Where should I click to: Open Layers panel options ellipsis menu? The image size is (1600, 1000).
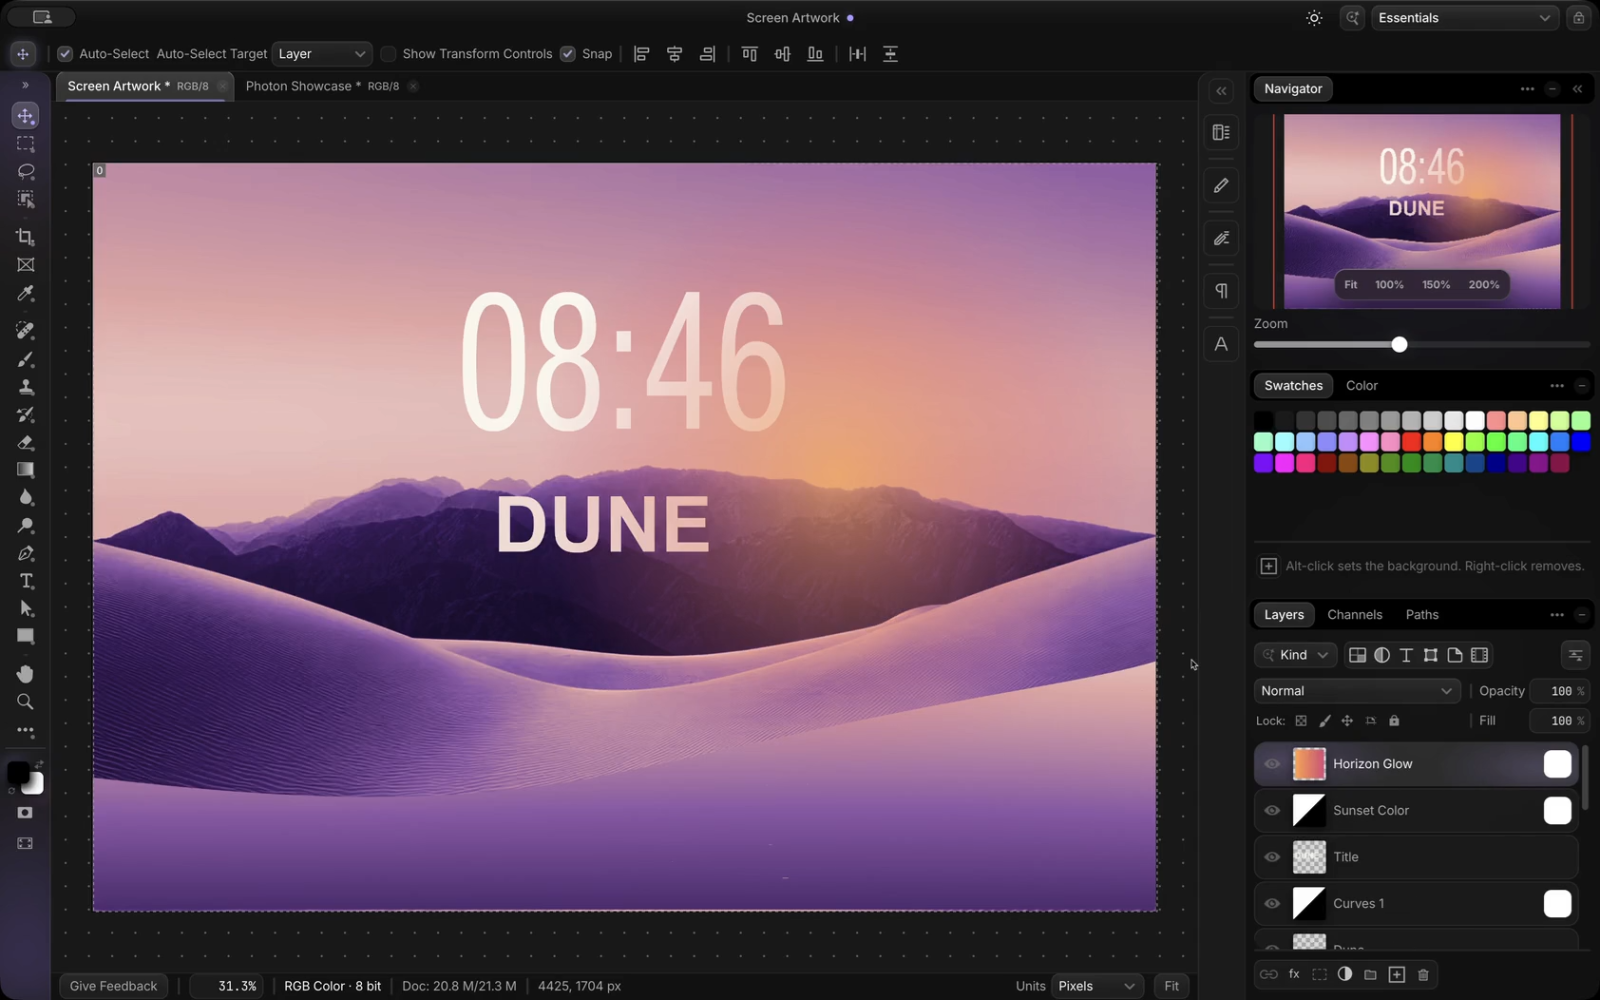(x=1557, y=615)
